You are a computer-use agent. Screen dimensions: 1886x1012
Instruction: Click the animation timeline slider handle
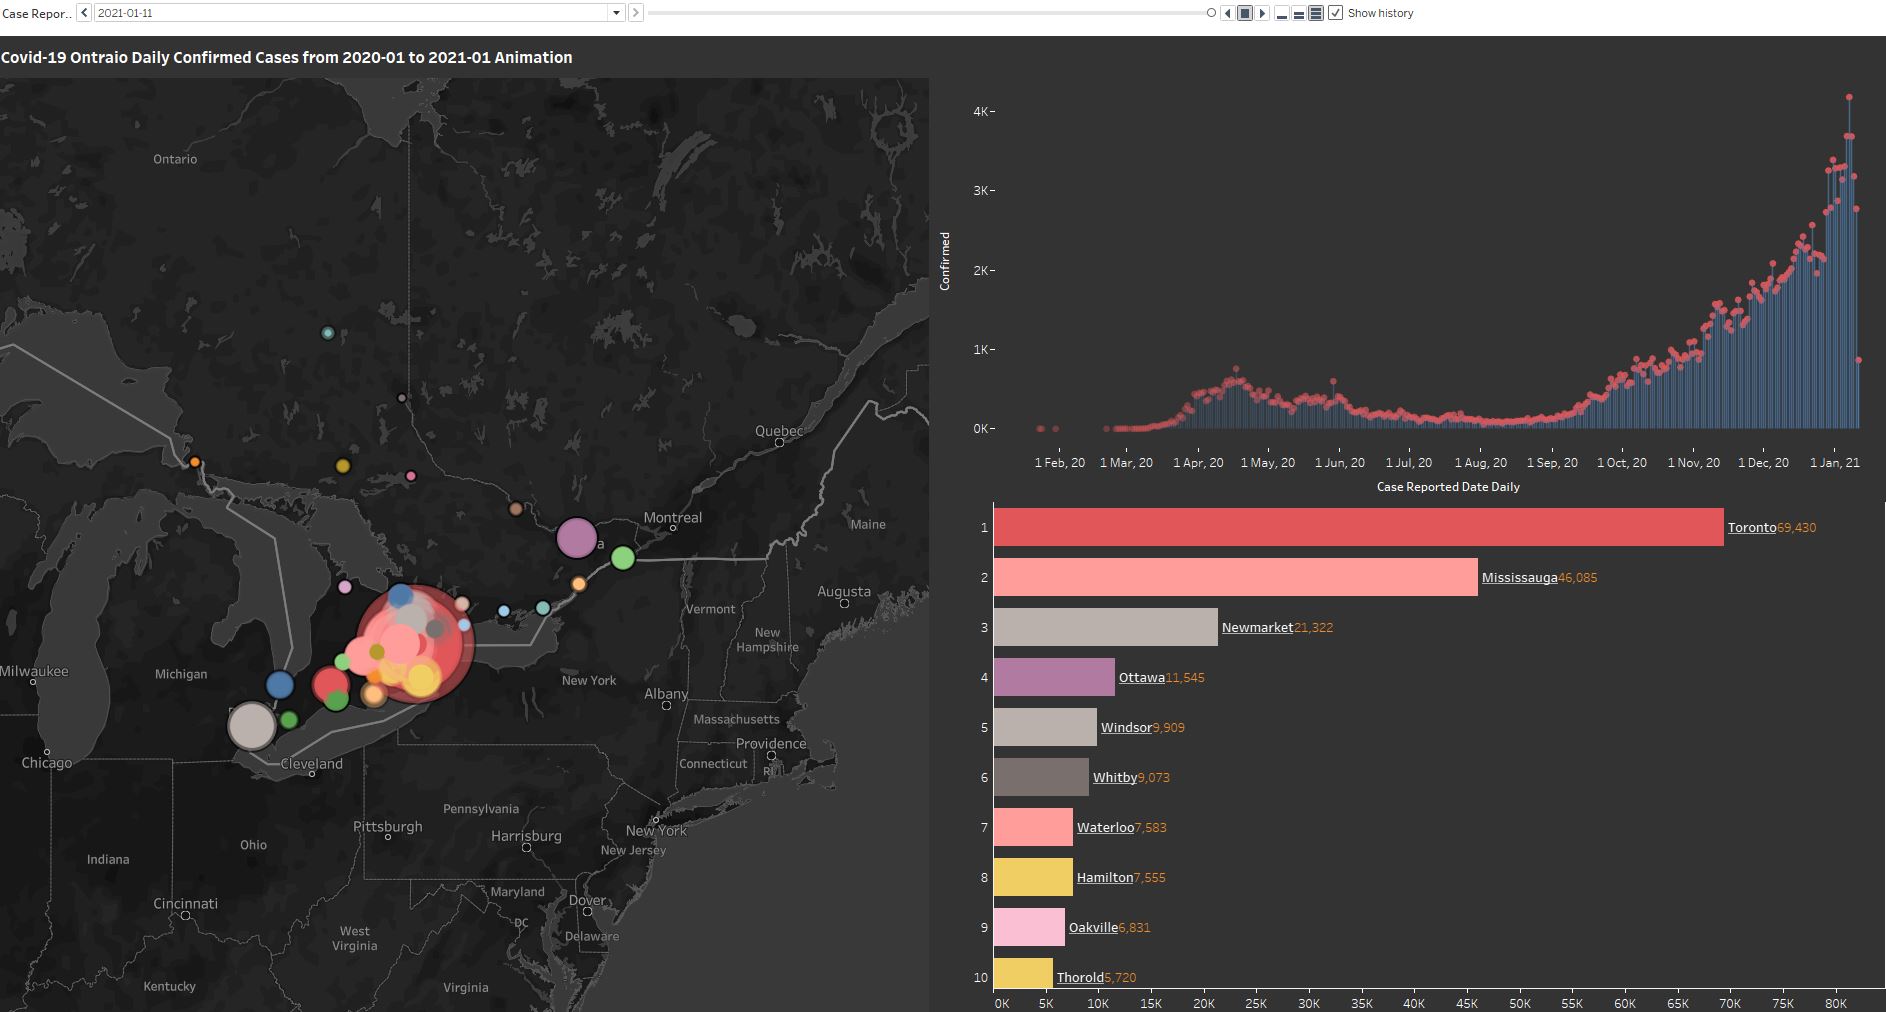click(x=1211, y=13)
